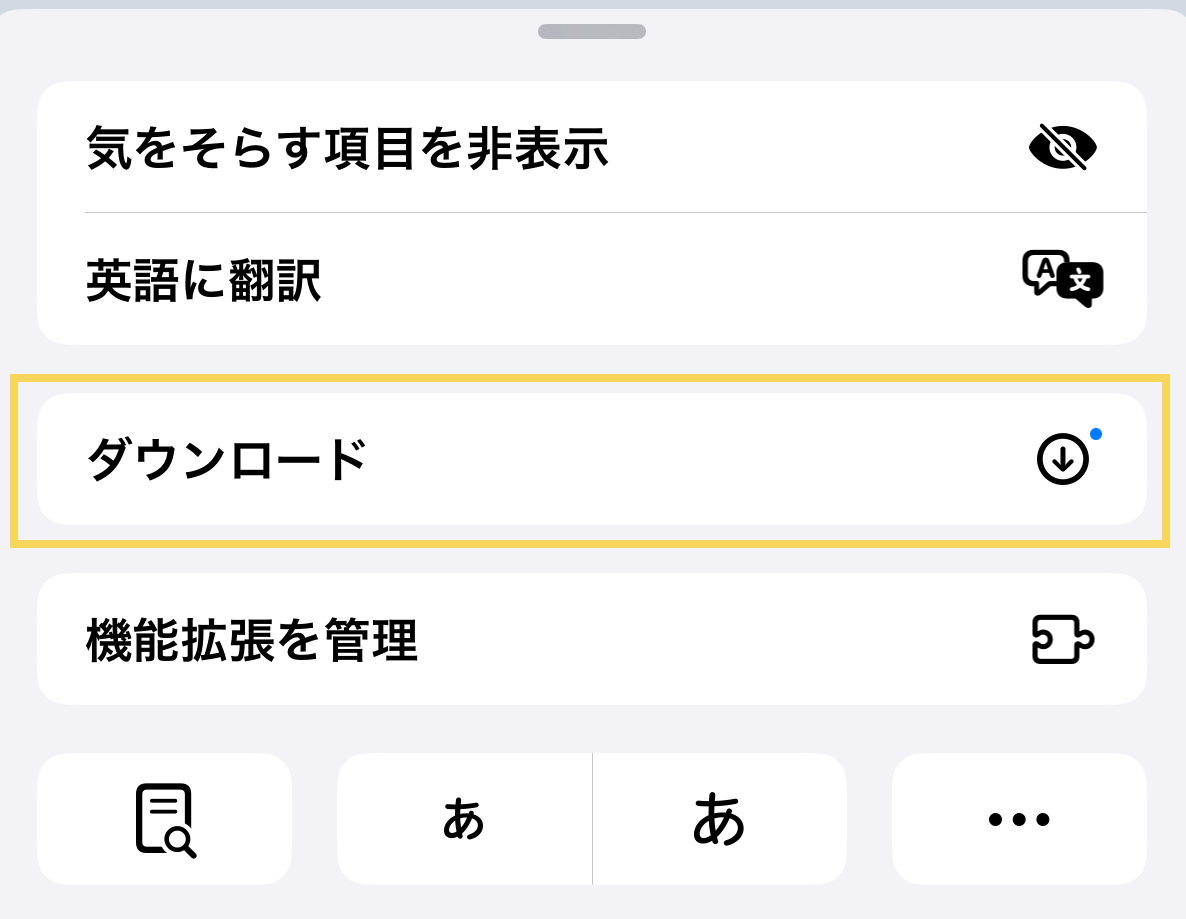
Task: Tap the 'ダウンロード' label text
Action: tap(227, 461)
